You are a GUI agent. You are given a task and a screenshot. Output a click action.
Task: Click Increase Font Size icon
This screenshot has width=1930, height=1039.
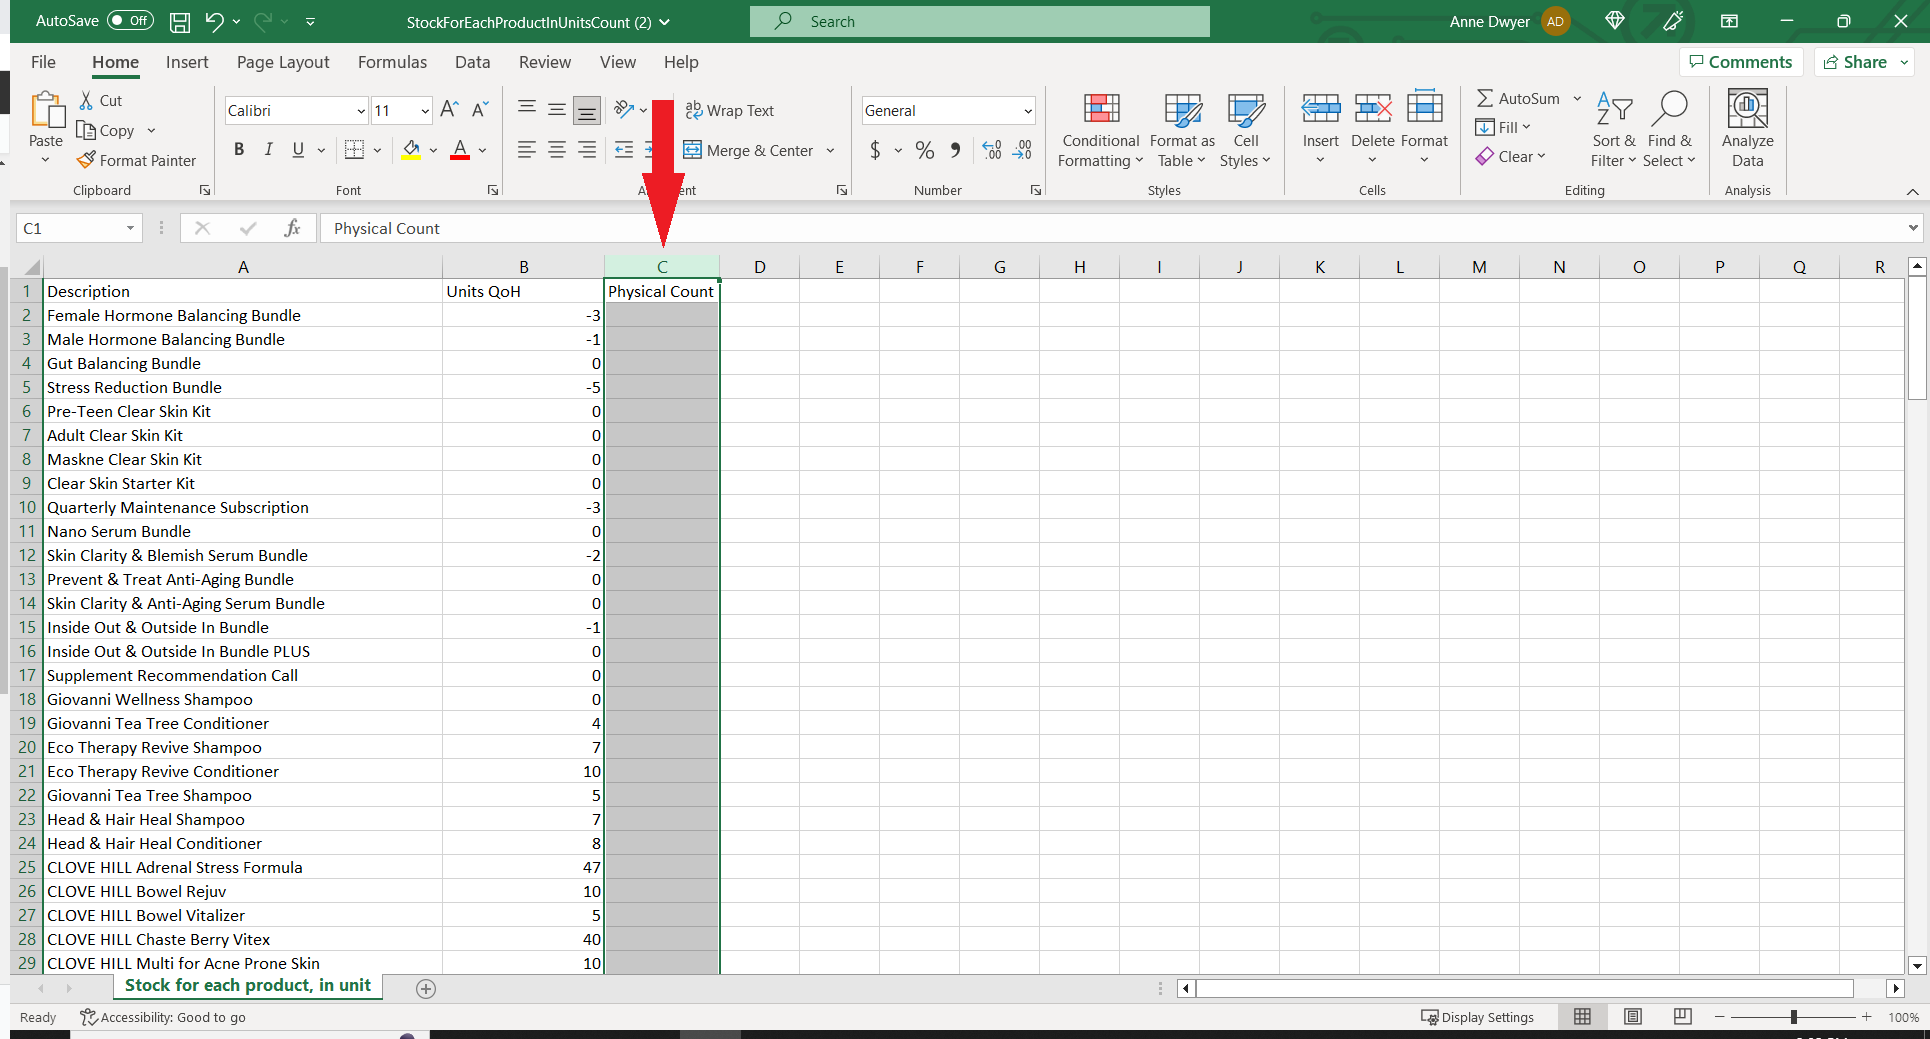pos(450,110)
